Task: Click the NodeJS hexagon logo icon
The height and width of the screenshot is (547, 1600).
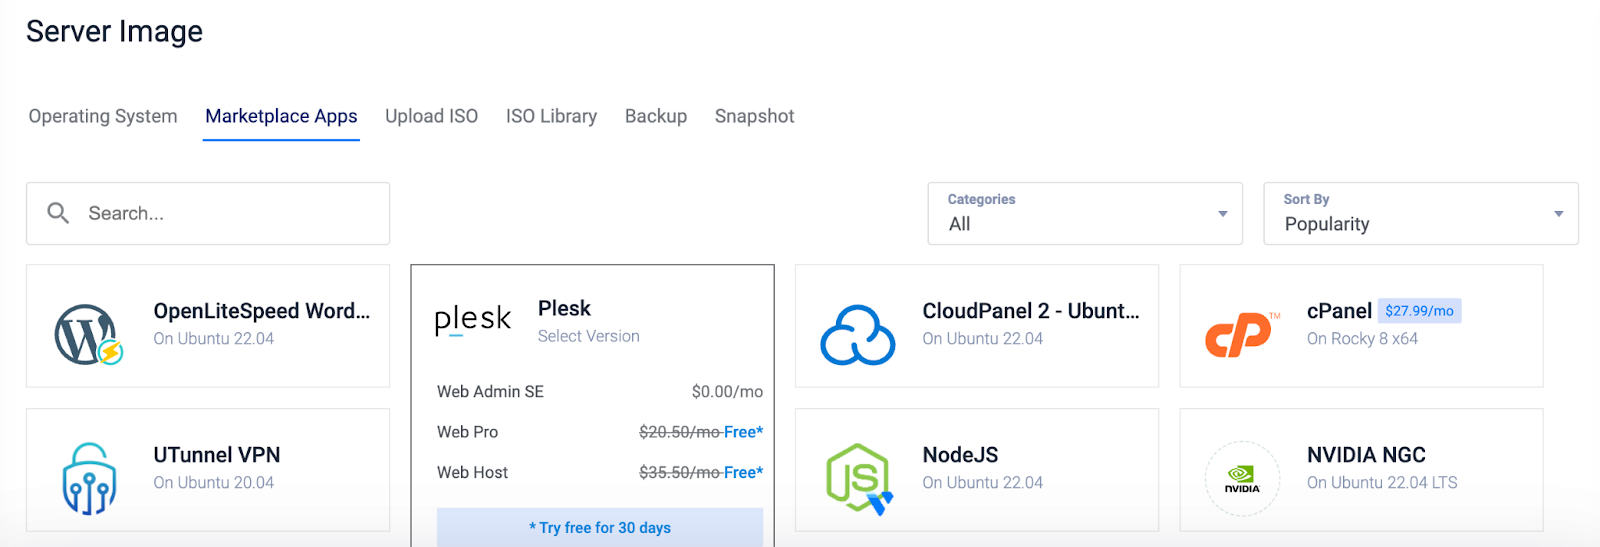Action: click(859, 479)
